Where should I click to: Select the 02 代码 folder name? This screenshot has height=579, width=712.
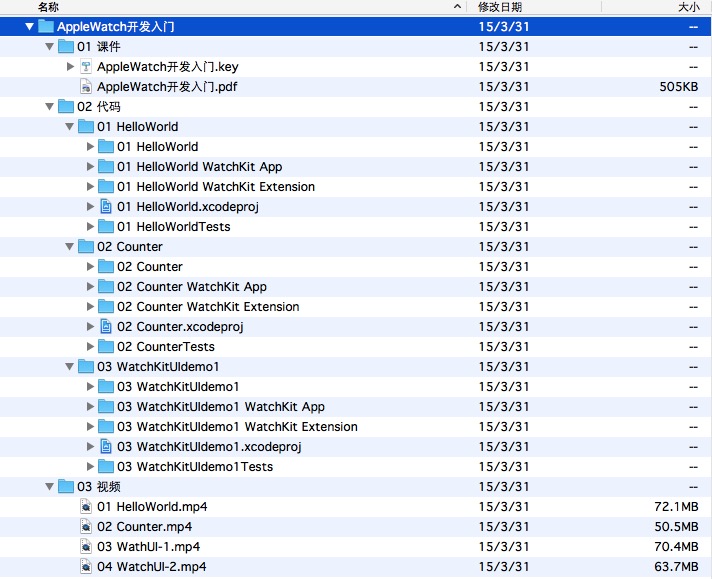[99, 107]
